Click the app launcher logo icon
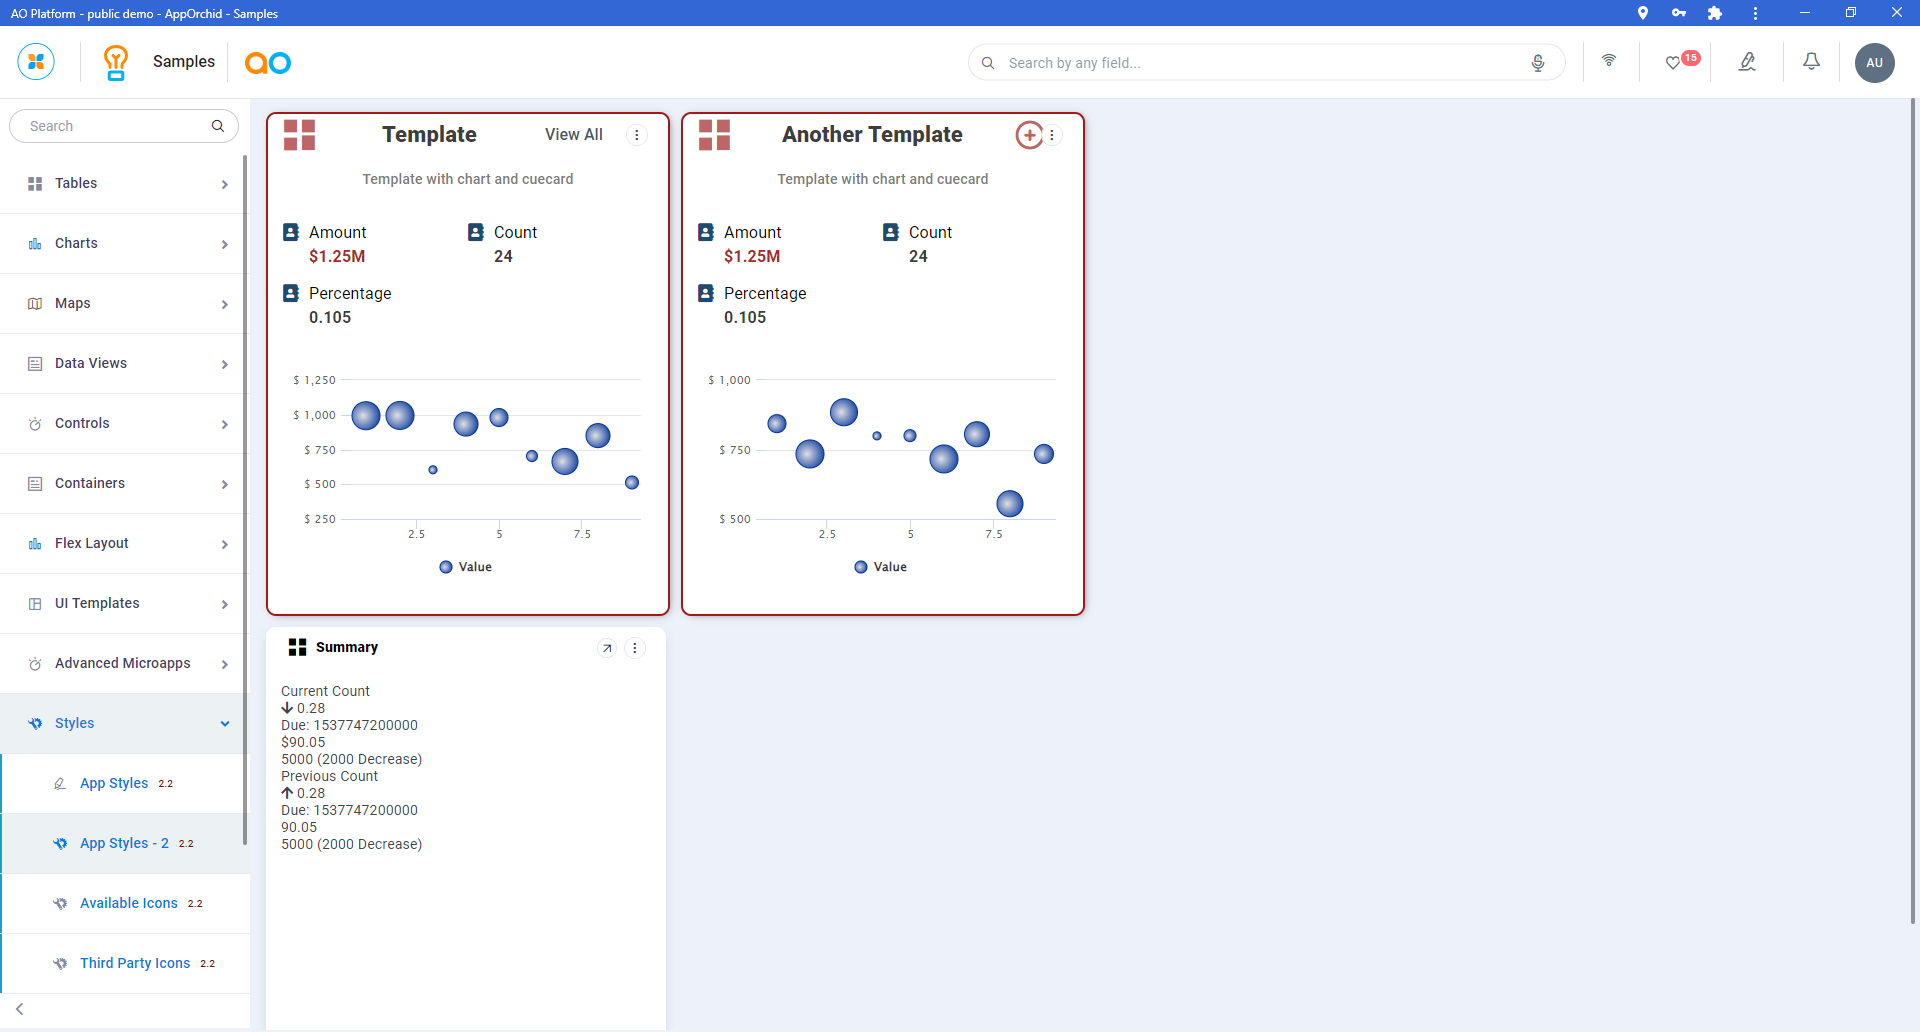The height and width of the screenshot is (1032, 1920). point(36,62)
